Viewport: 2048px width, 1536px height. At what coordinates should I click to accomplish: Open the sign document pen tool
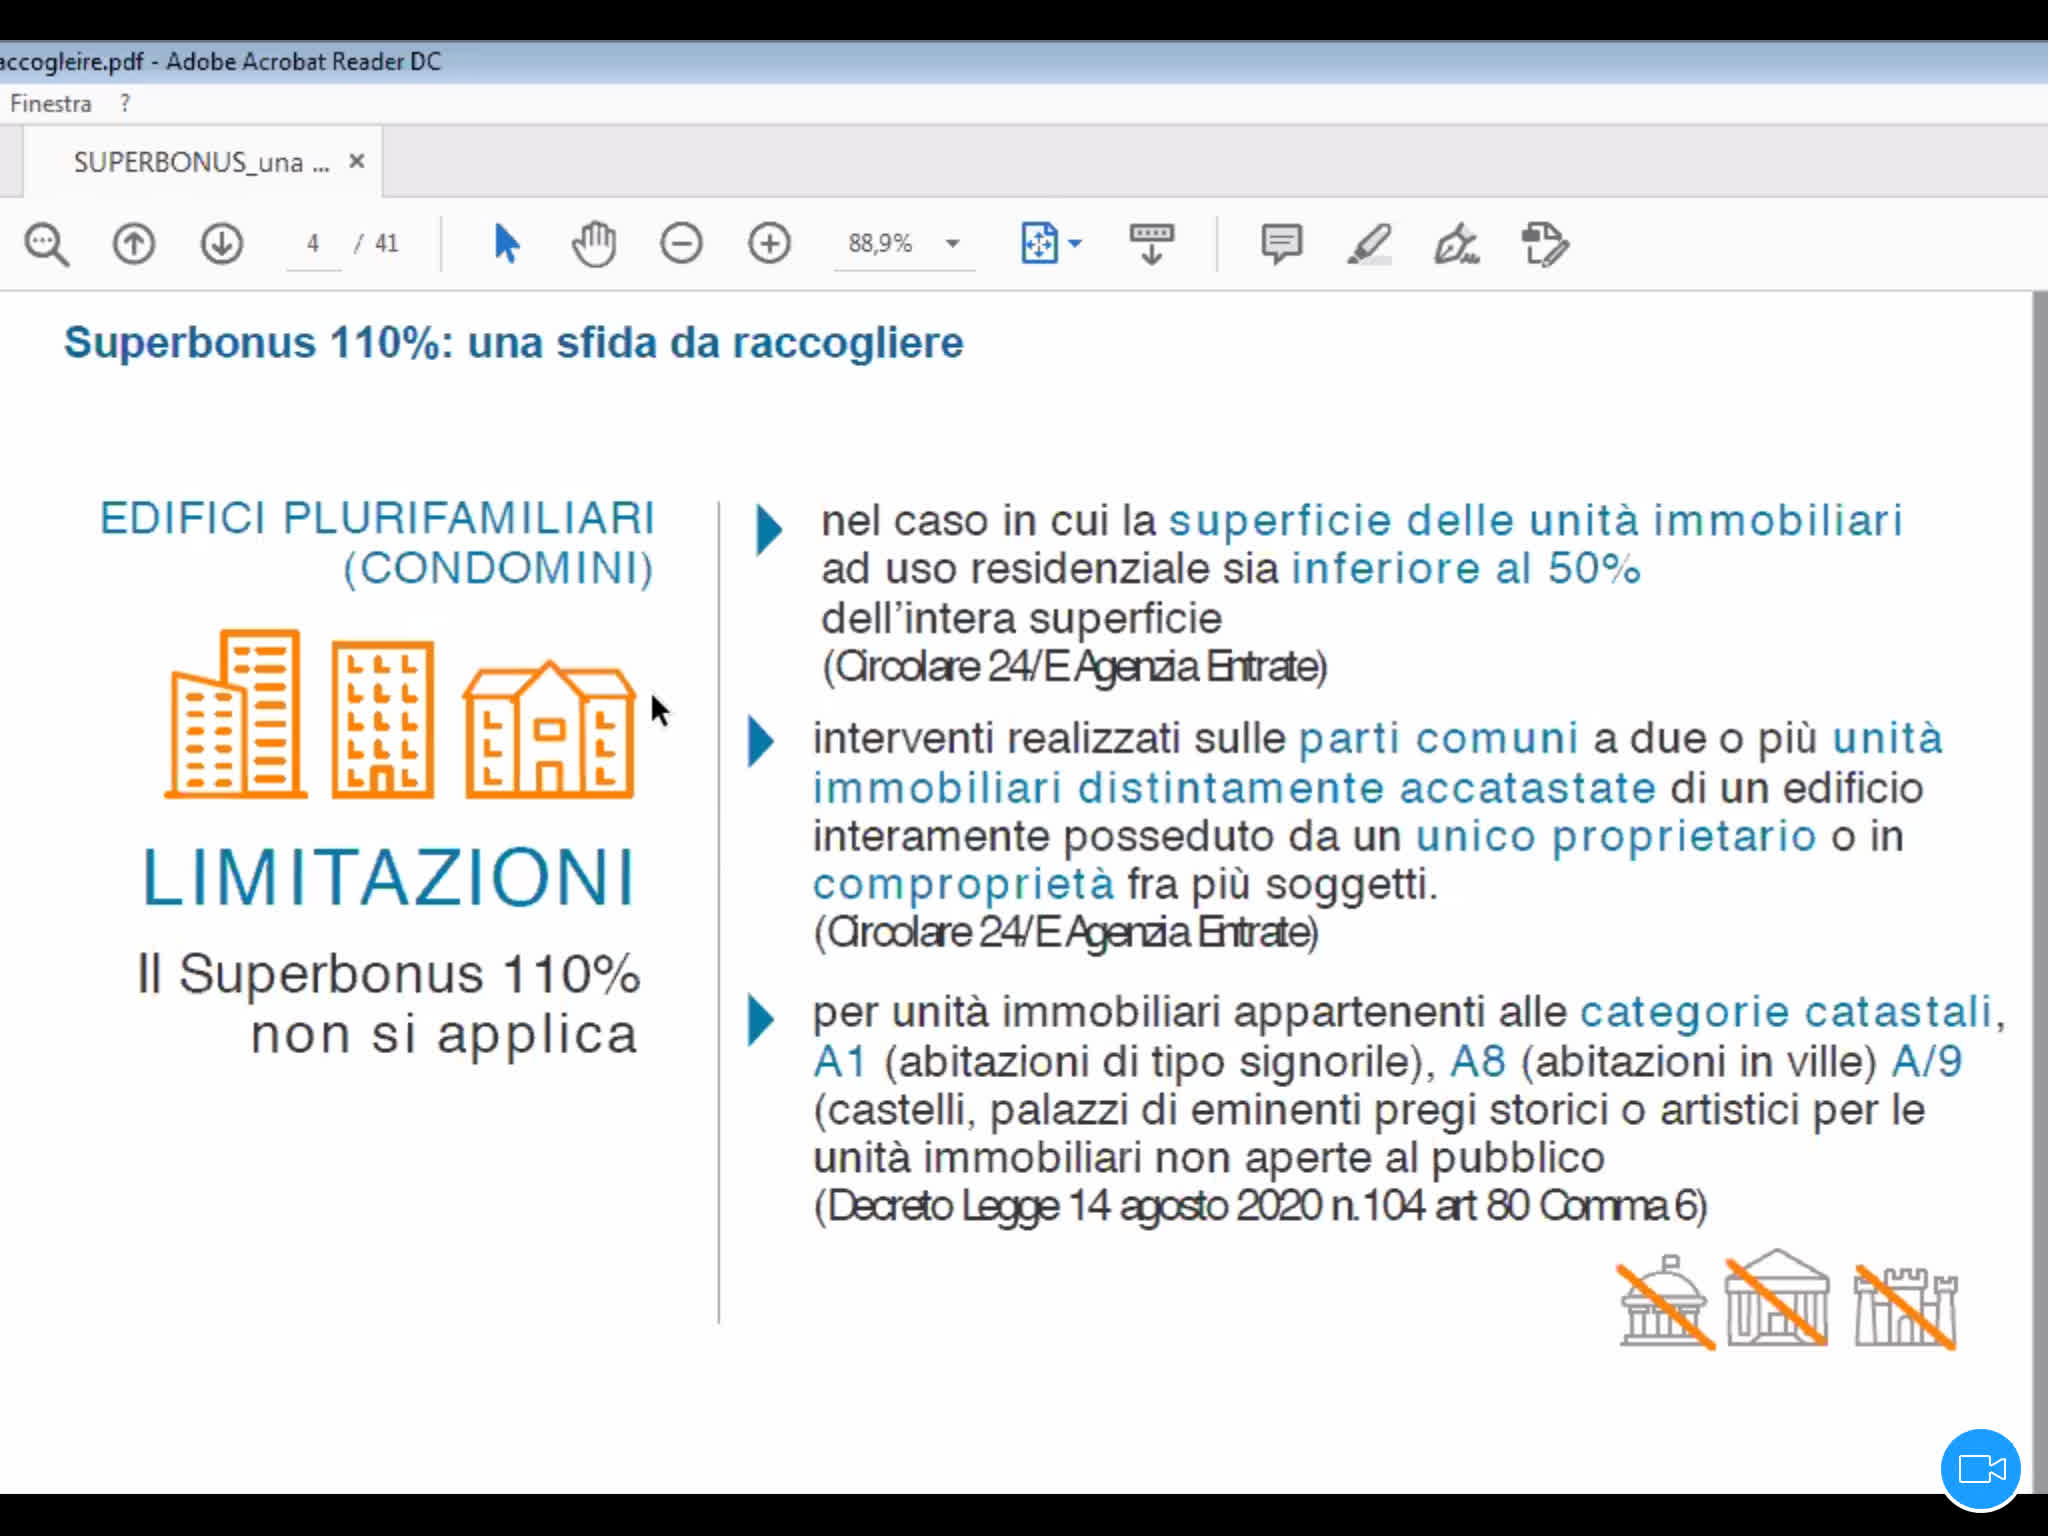[x=1456, y=244]
